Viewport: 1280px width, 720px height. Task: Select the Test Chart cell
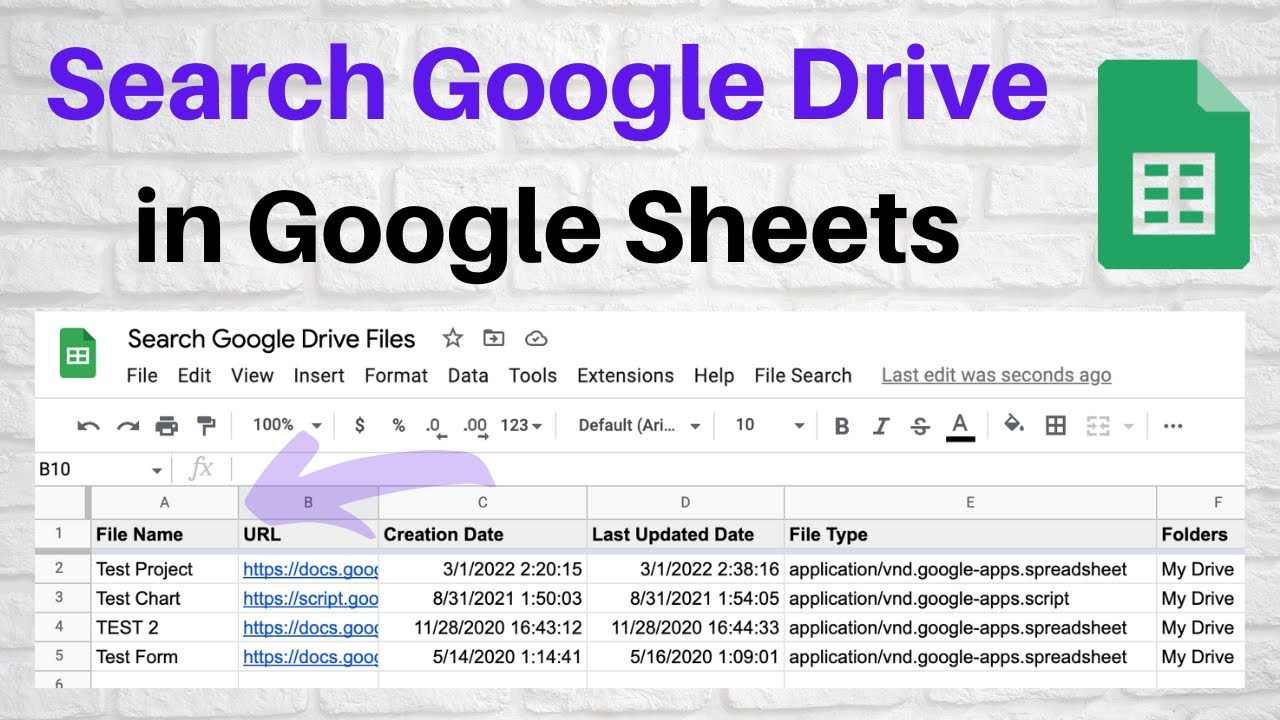pos(164,598)
